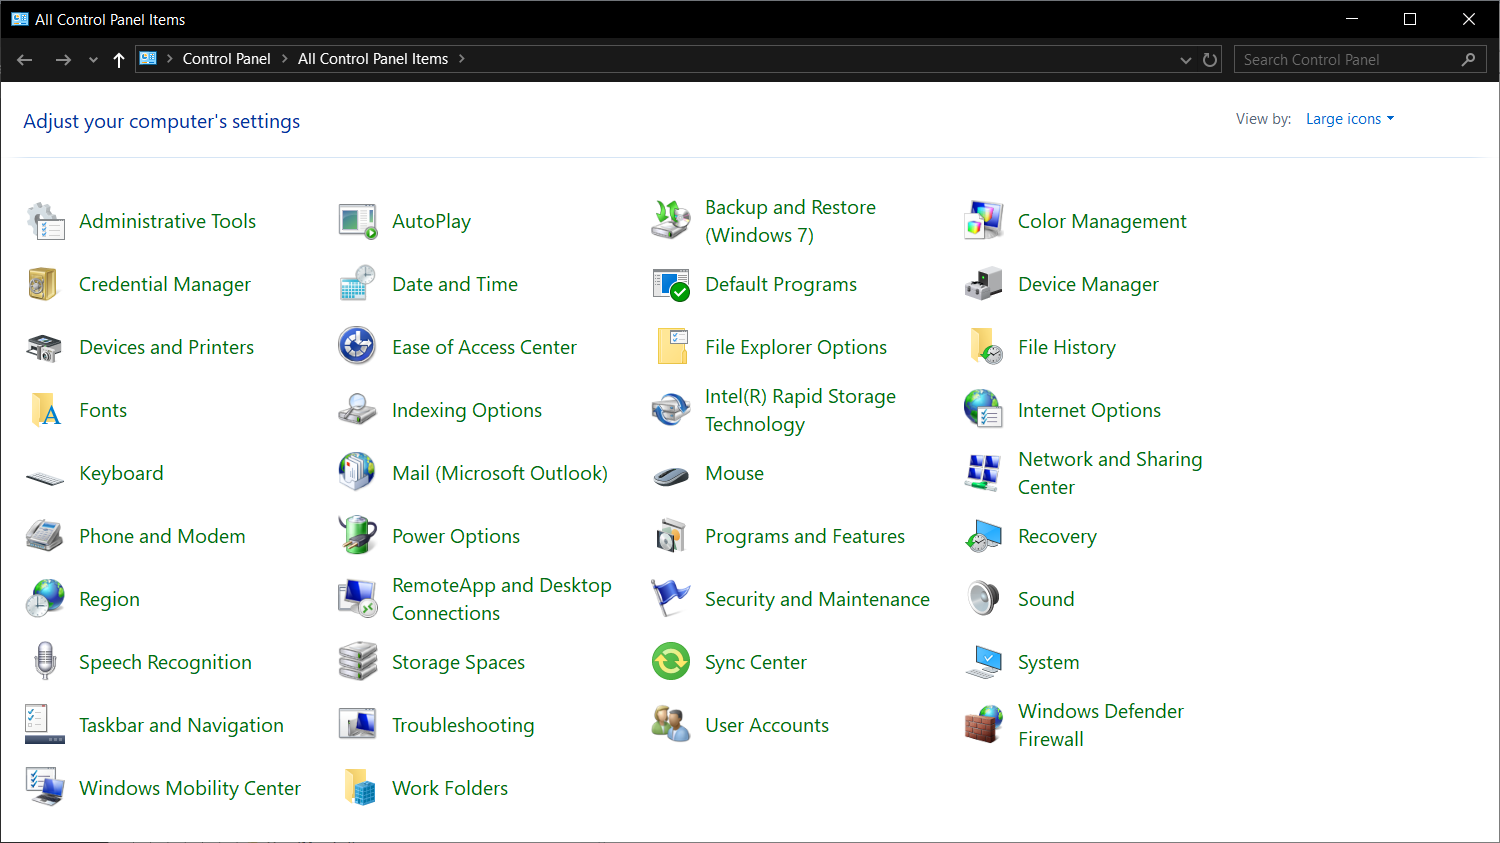The width and height of the screenshot is (1500, 843).
Task: Click the Speech Recognition microphone icon
Action: point(45,662)
